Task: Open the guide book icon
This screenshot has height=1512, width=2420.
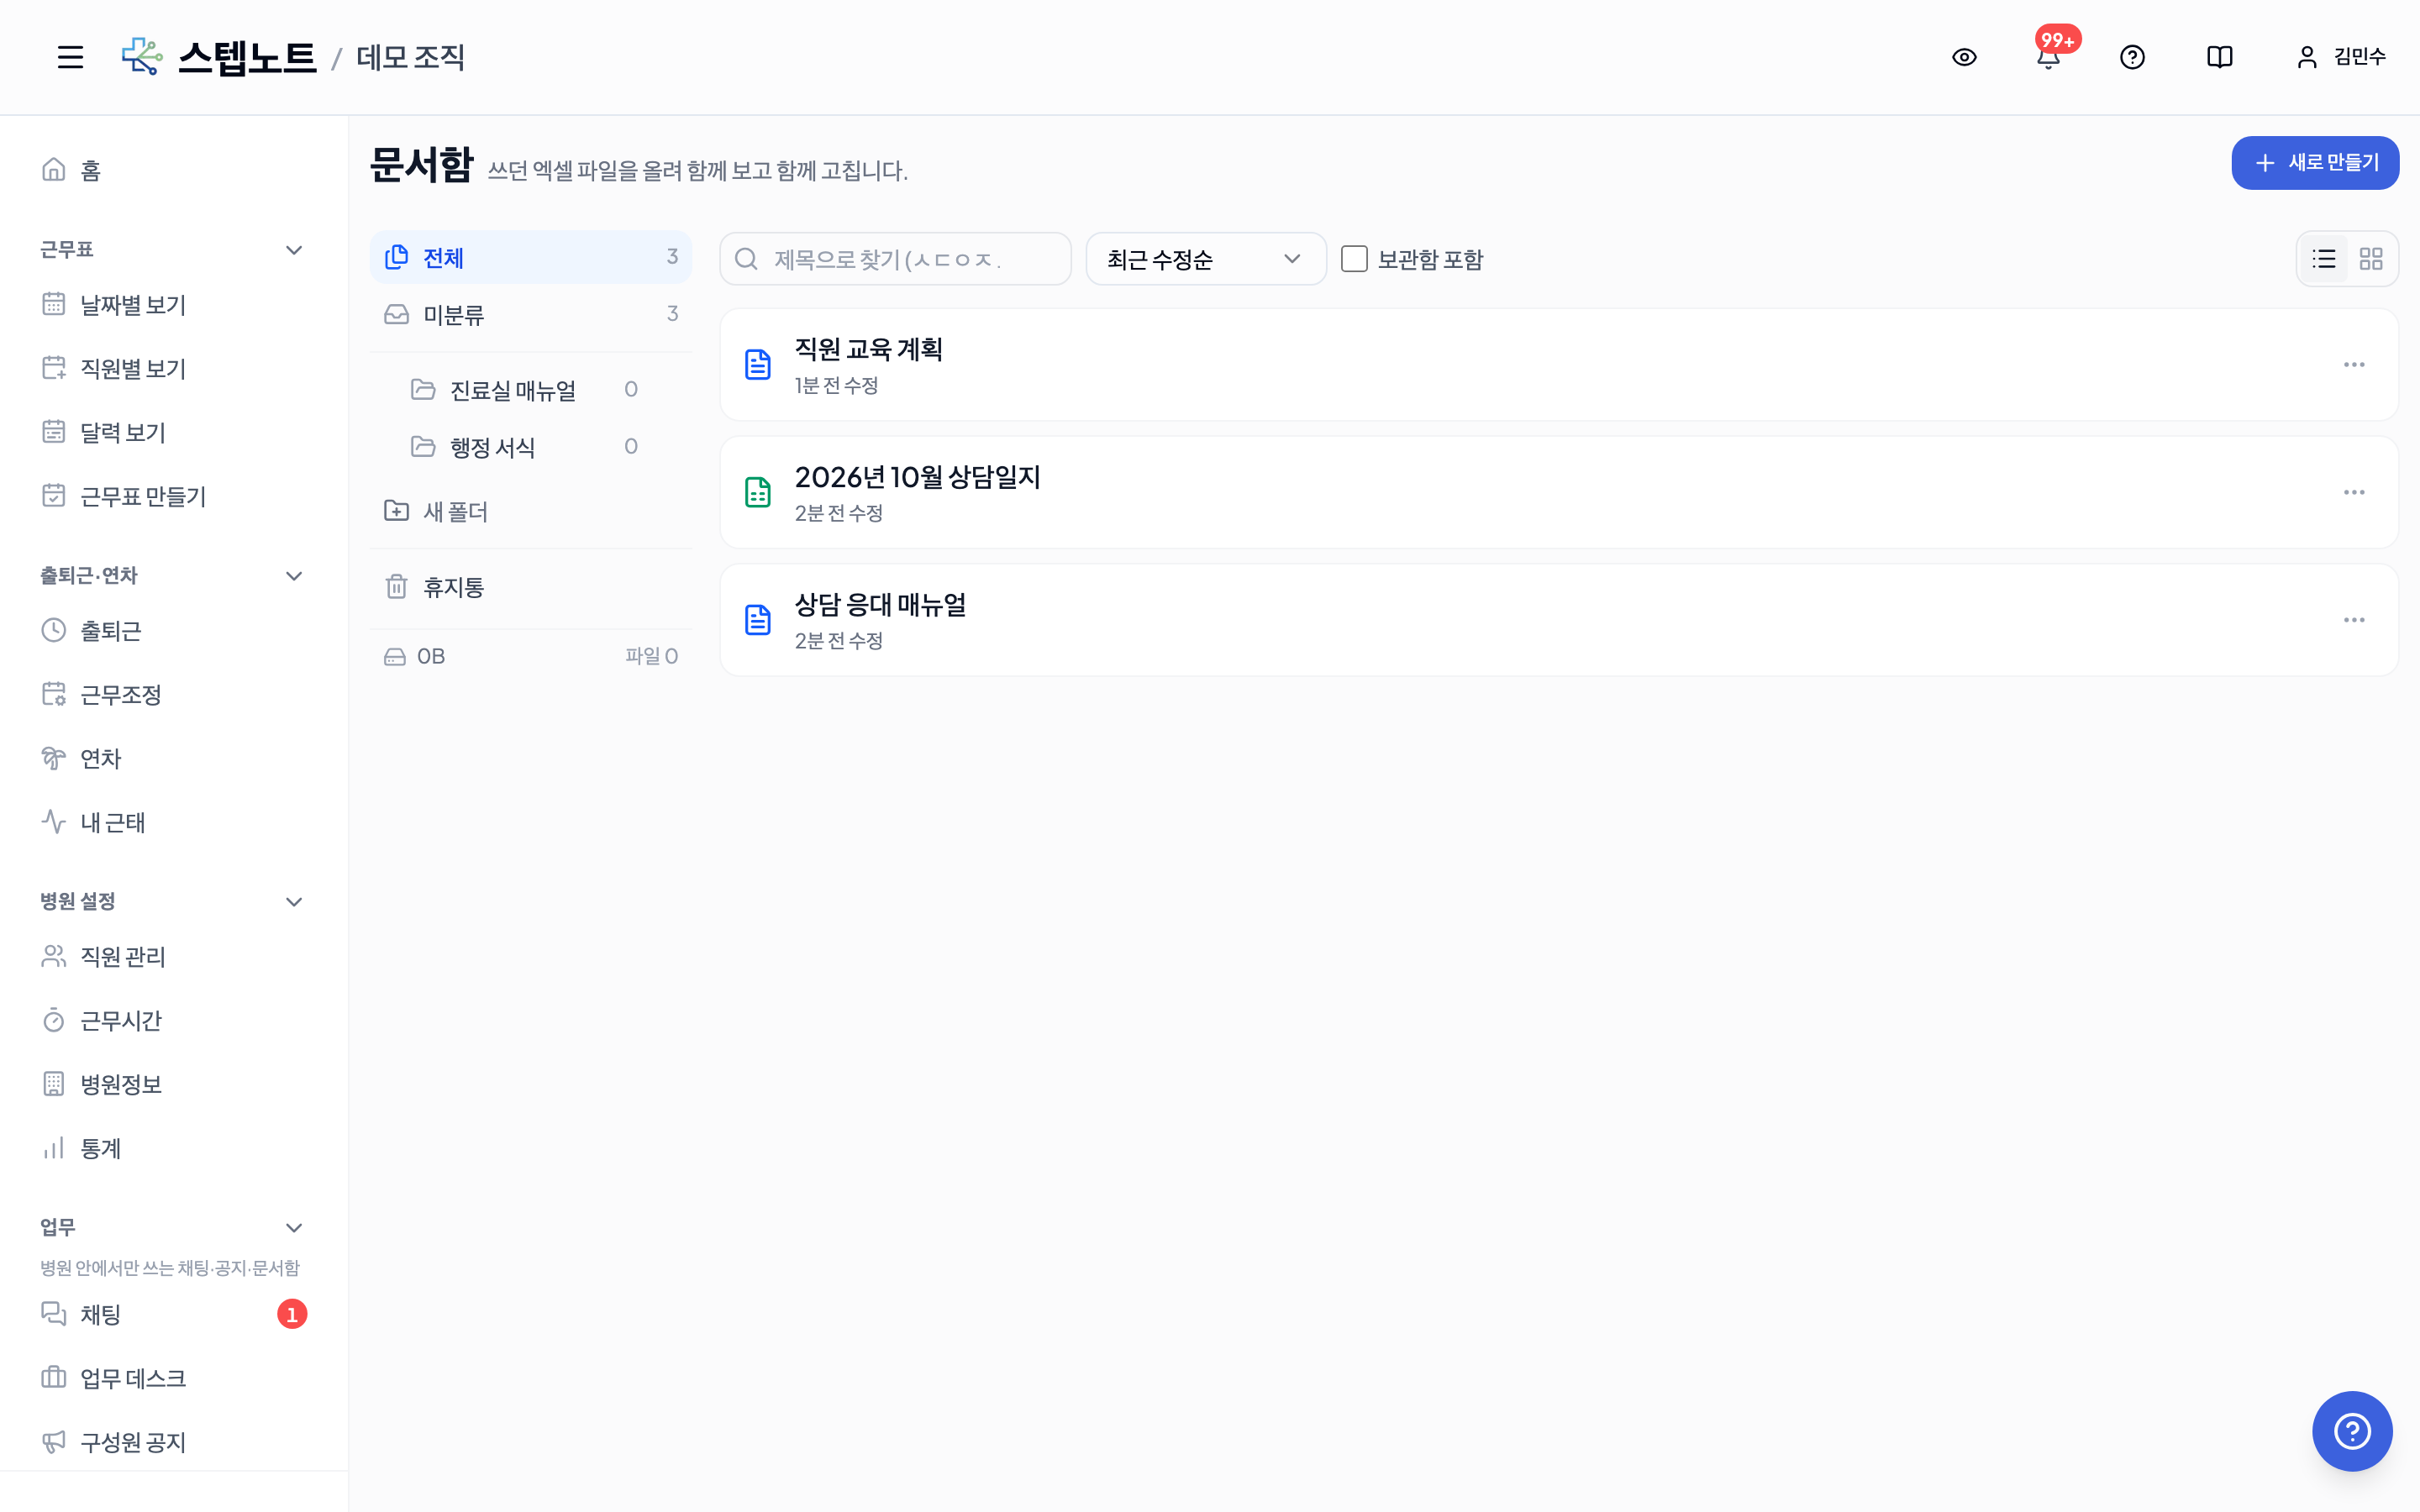Action: 2219,57
